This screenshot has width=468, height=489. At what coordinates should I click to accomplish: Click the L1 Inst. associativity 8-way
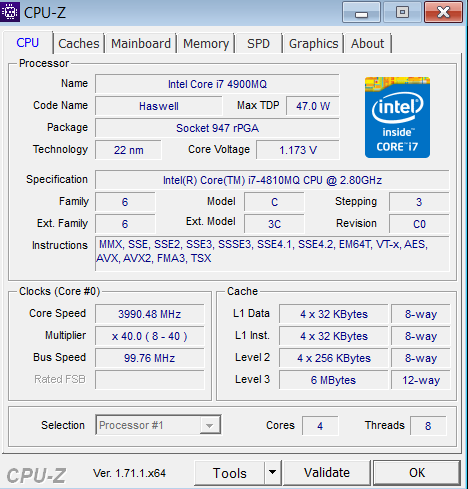(x=421, y=336)
